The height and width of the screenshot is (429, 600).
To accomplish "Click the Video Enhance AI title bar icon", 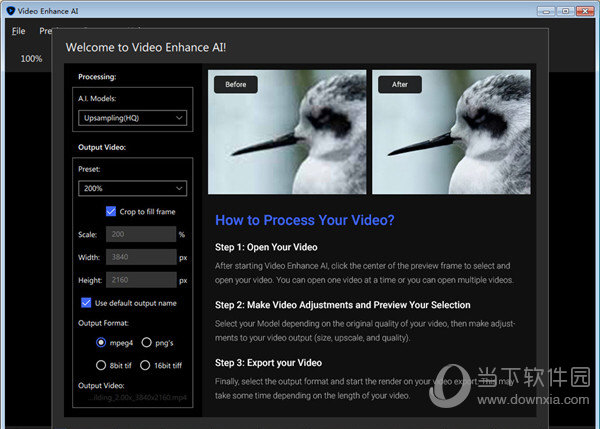I will 11,11.
